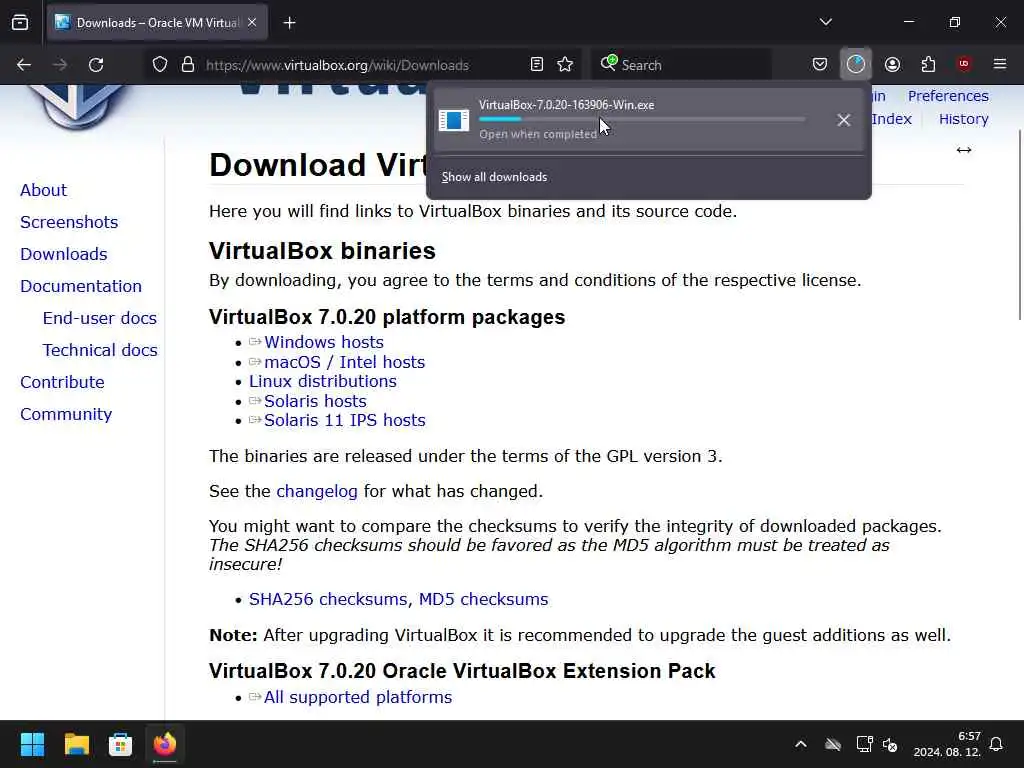The image size is (1024, 768).
Task: Open SHA256 checksums link
Action: (x=328, y=599)
